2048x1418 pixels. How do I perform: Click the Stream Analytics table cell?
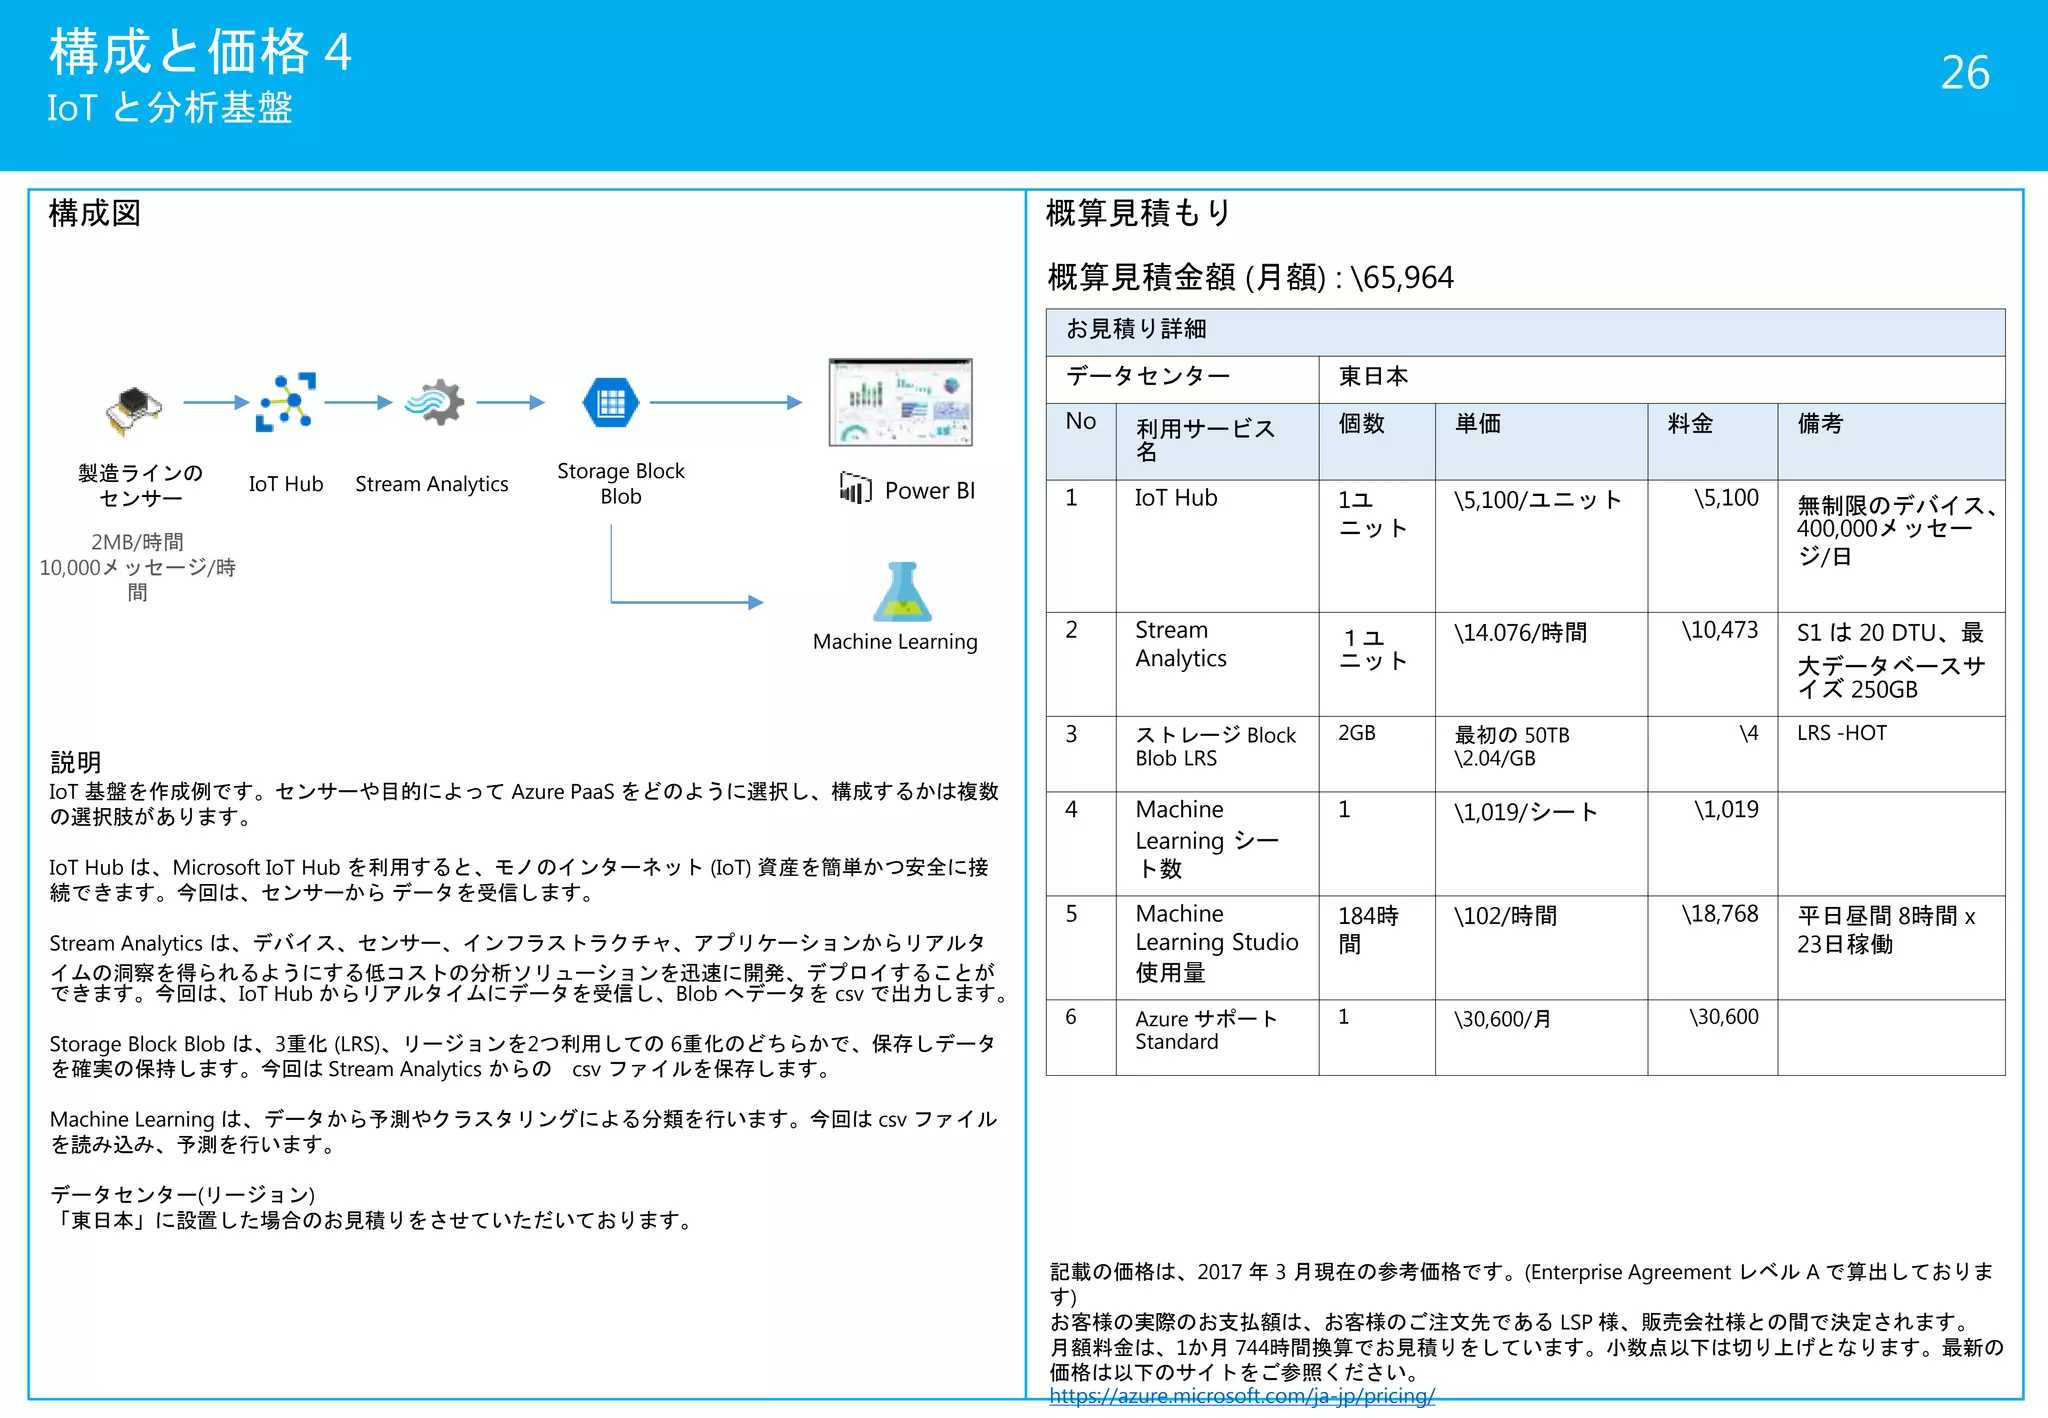click(1217, 664)
